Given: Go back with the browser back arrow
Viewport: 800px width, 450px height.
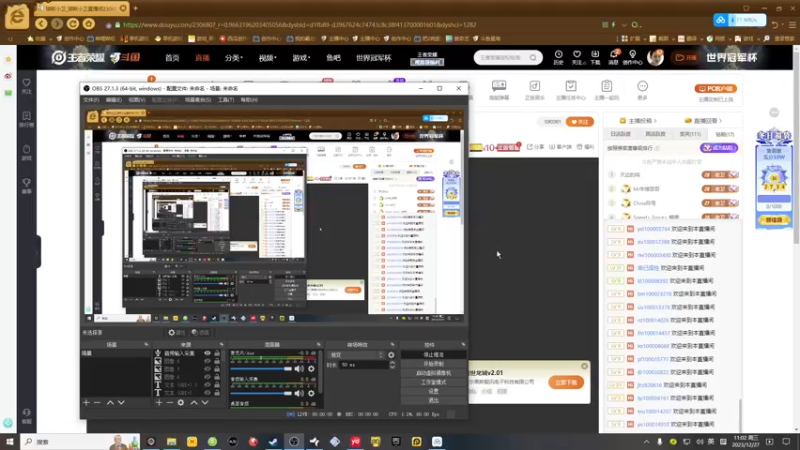Looking at the screenshot, I should [41, 24].
